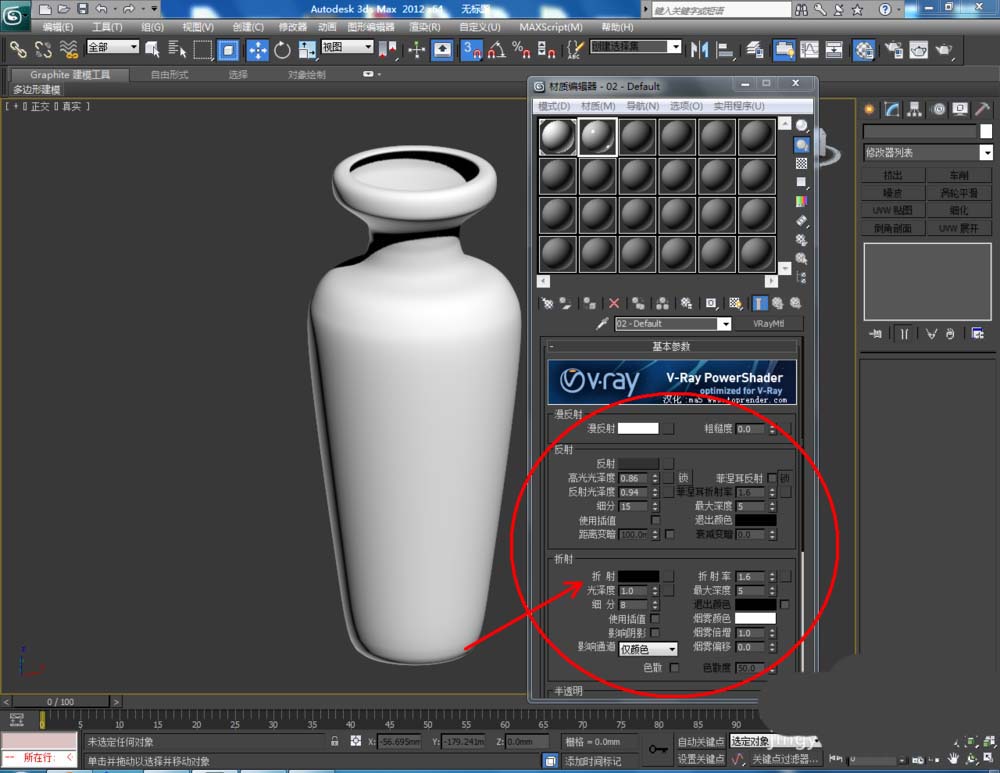This screenshot has width=1000, height=773.
Task: Click the Set Key button
Action: (701, 758)
